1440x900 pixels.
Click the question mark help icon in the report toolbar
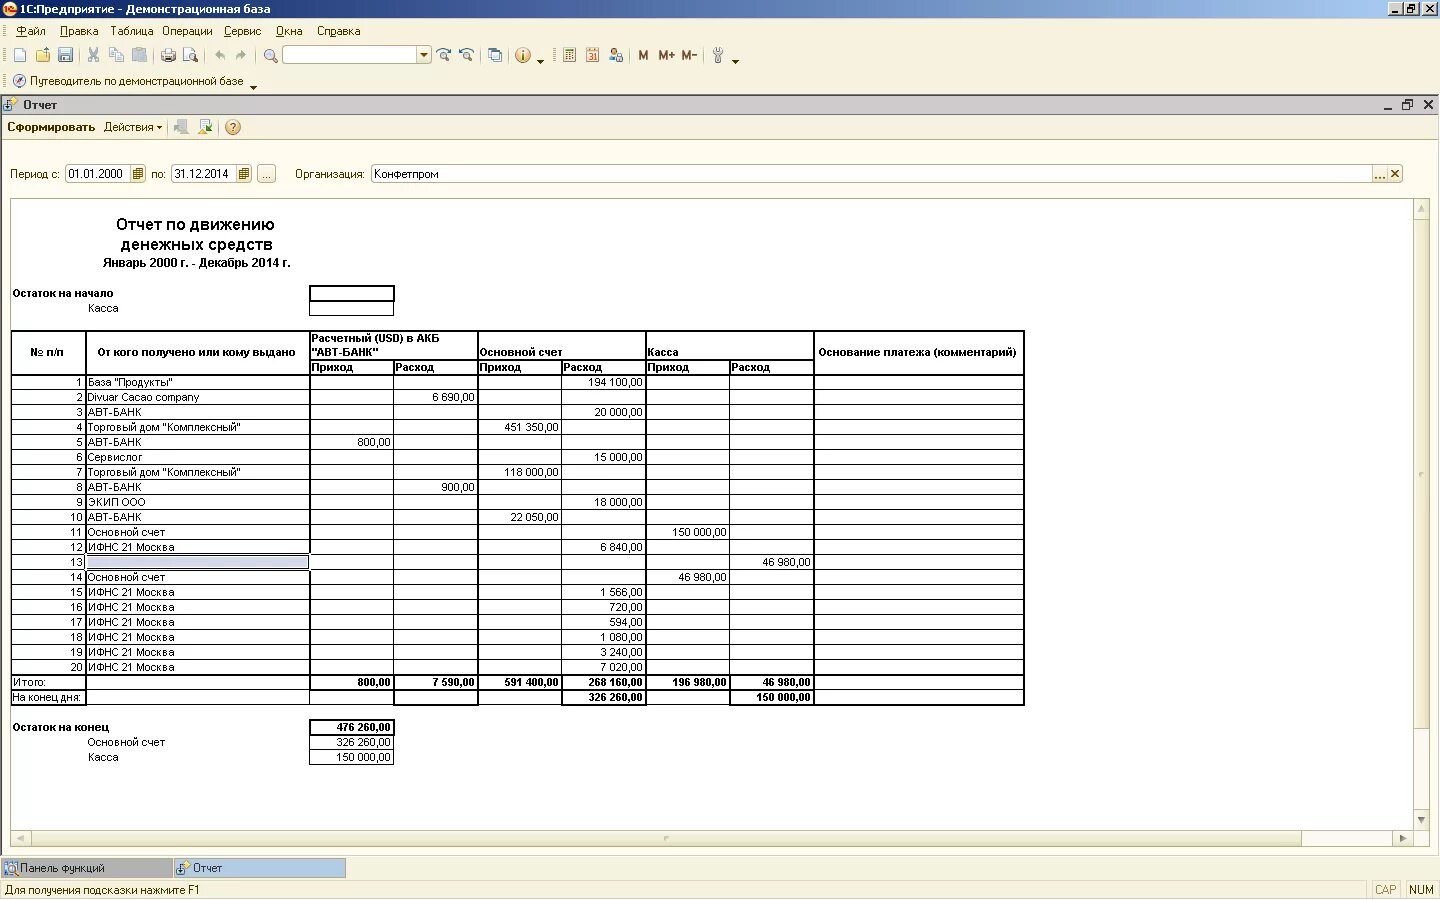pyautogui.click(x=233, y=127)
